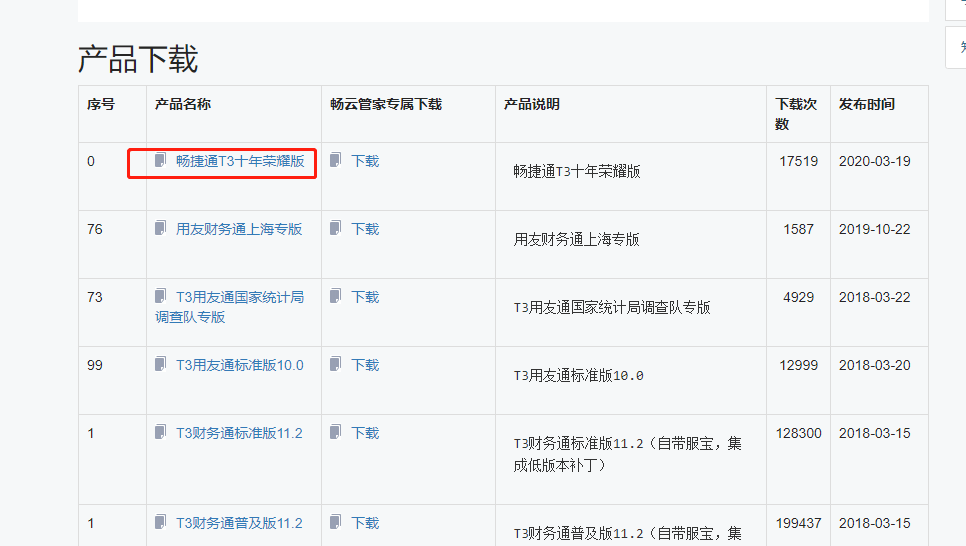Open the 用友财务通上海专版 product link
This screenshot has height=546, width=966.
tap(239, 229)
